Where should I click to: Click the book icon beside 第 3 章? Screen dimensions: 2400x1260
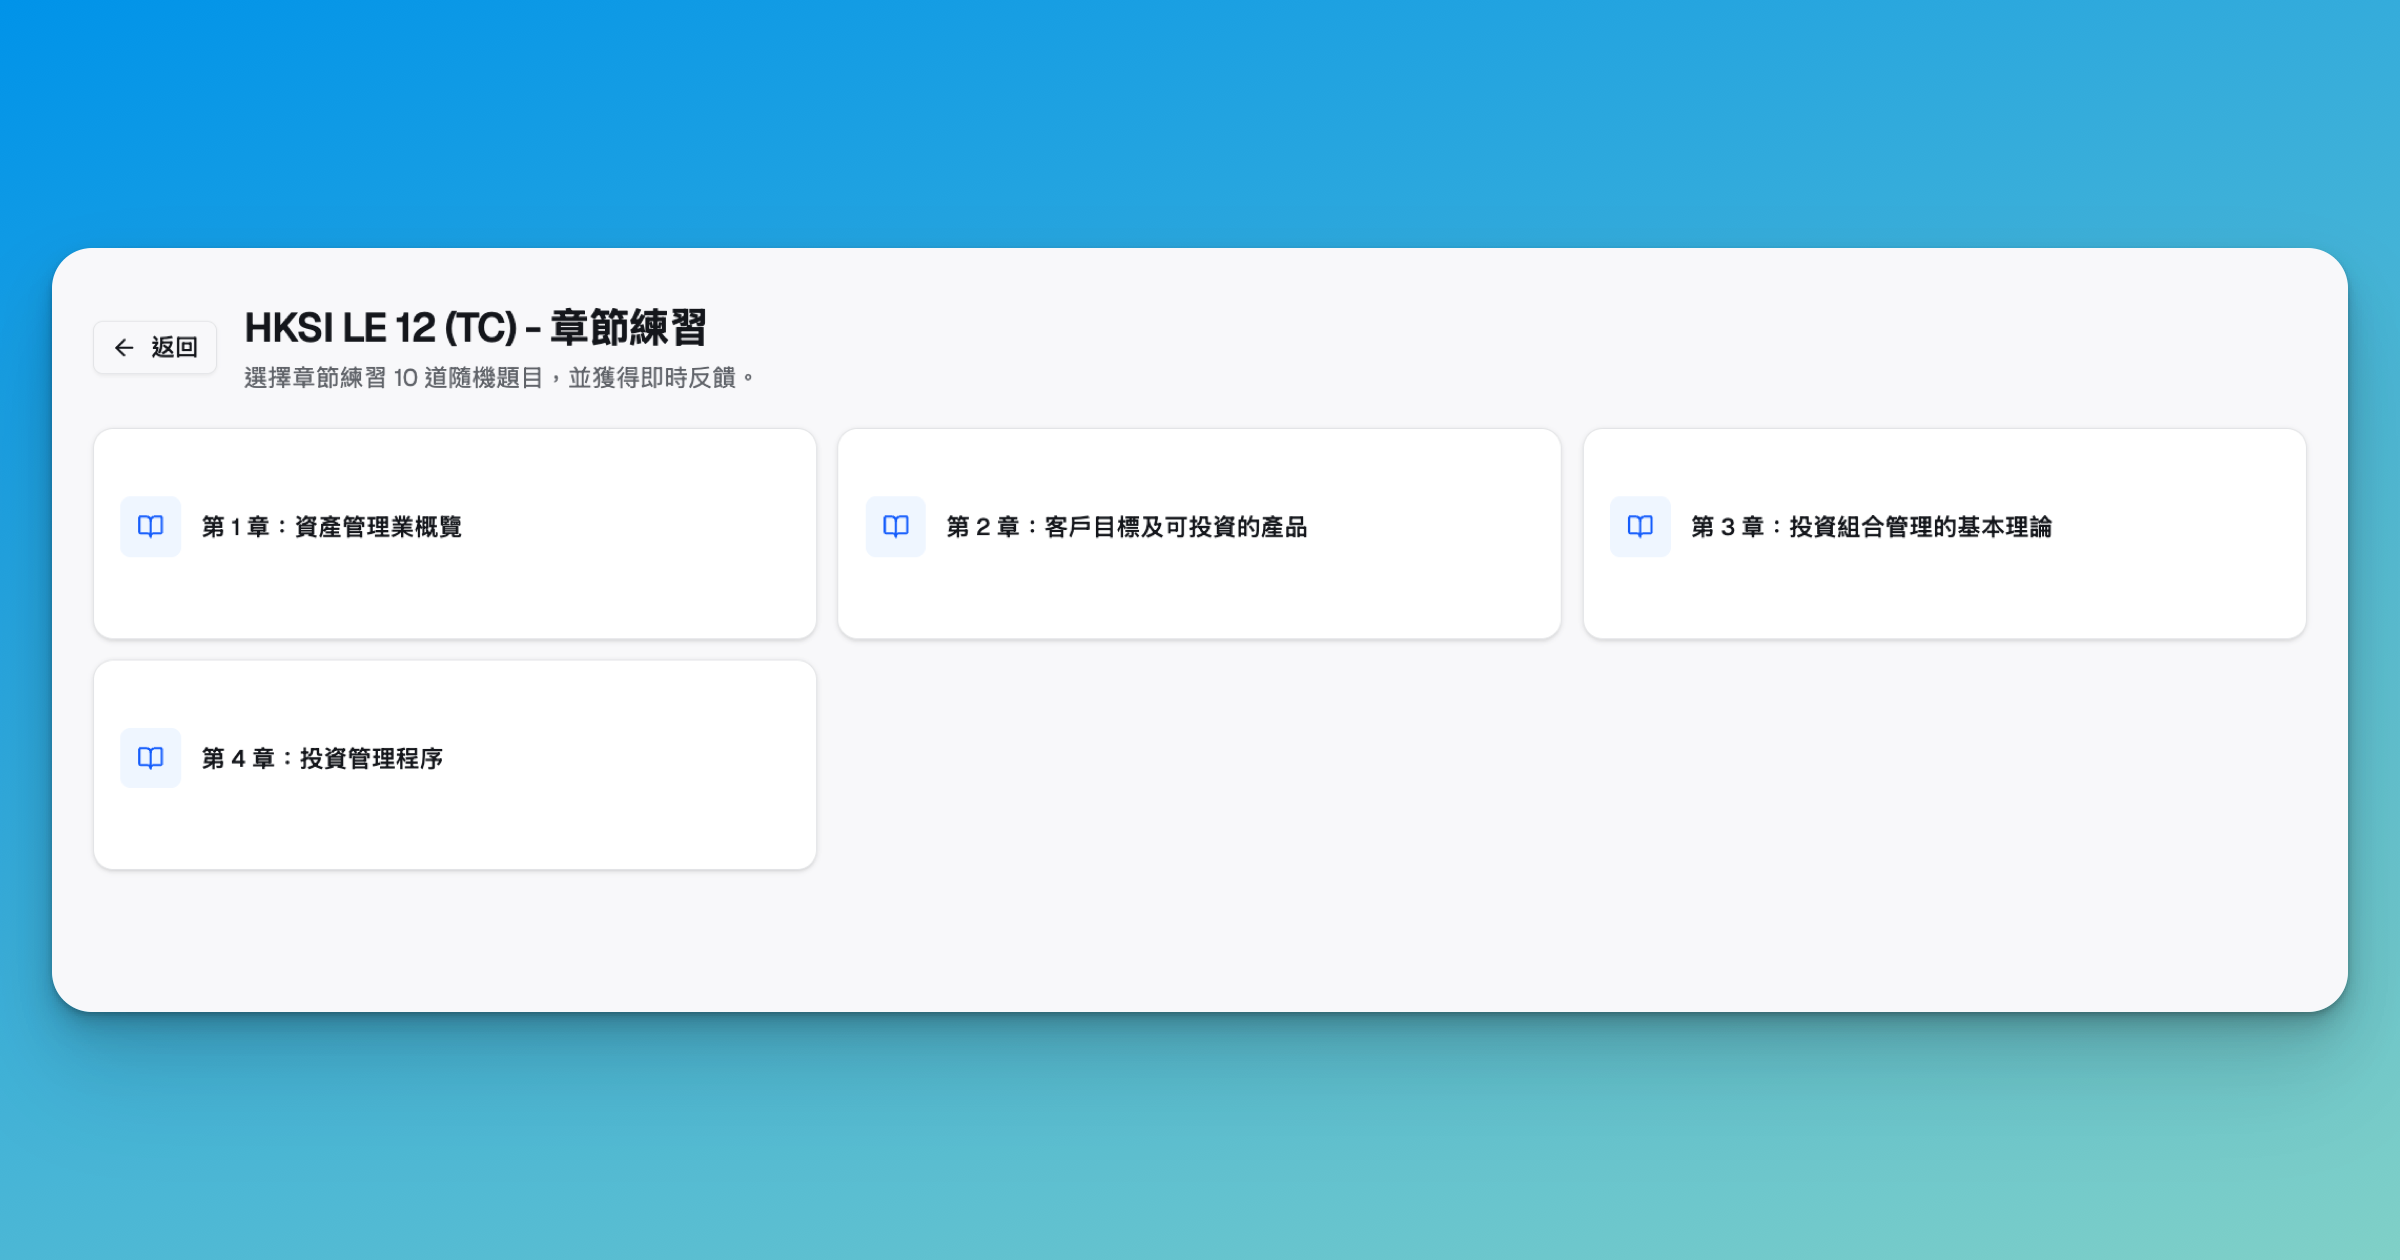(x=1640, y=526)
